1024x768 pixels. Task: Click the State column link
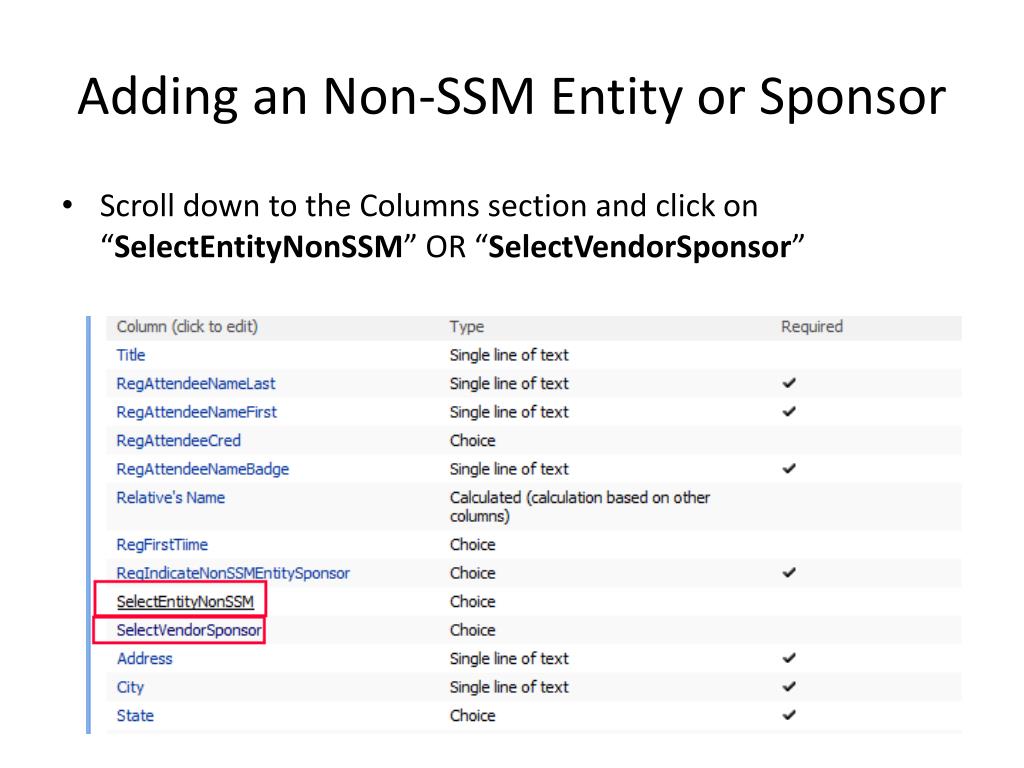click(x=136, y=716)
